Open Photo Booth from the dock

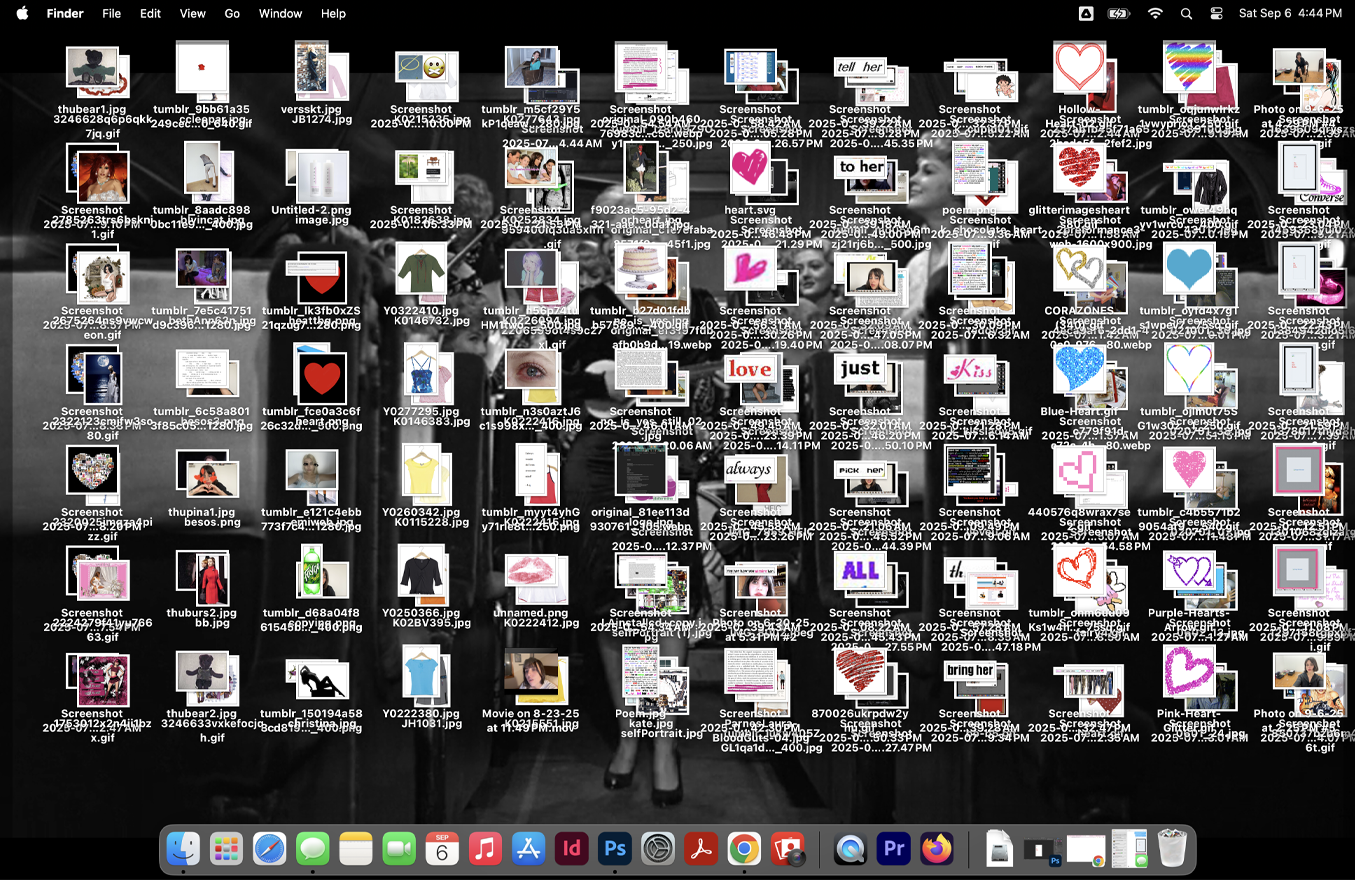pyautogui.click(x=787, y=850)
